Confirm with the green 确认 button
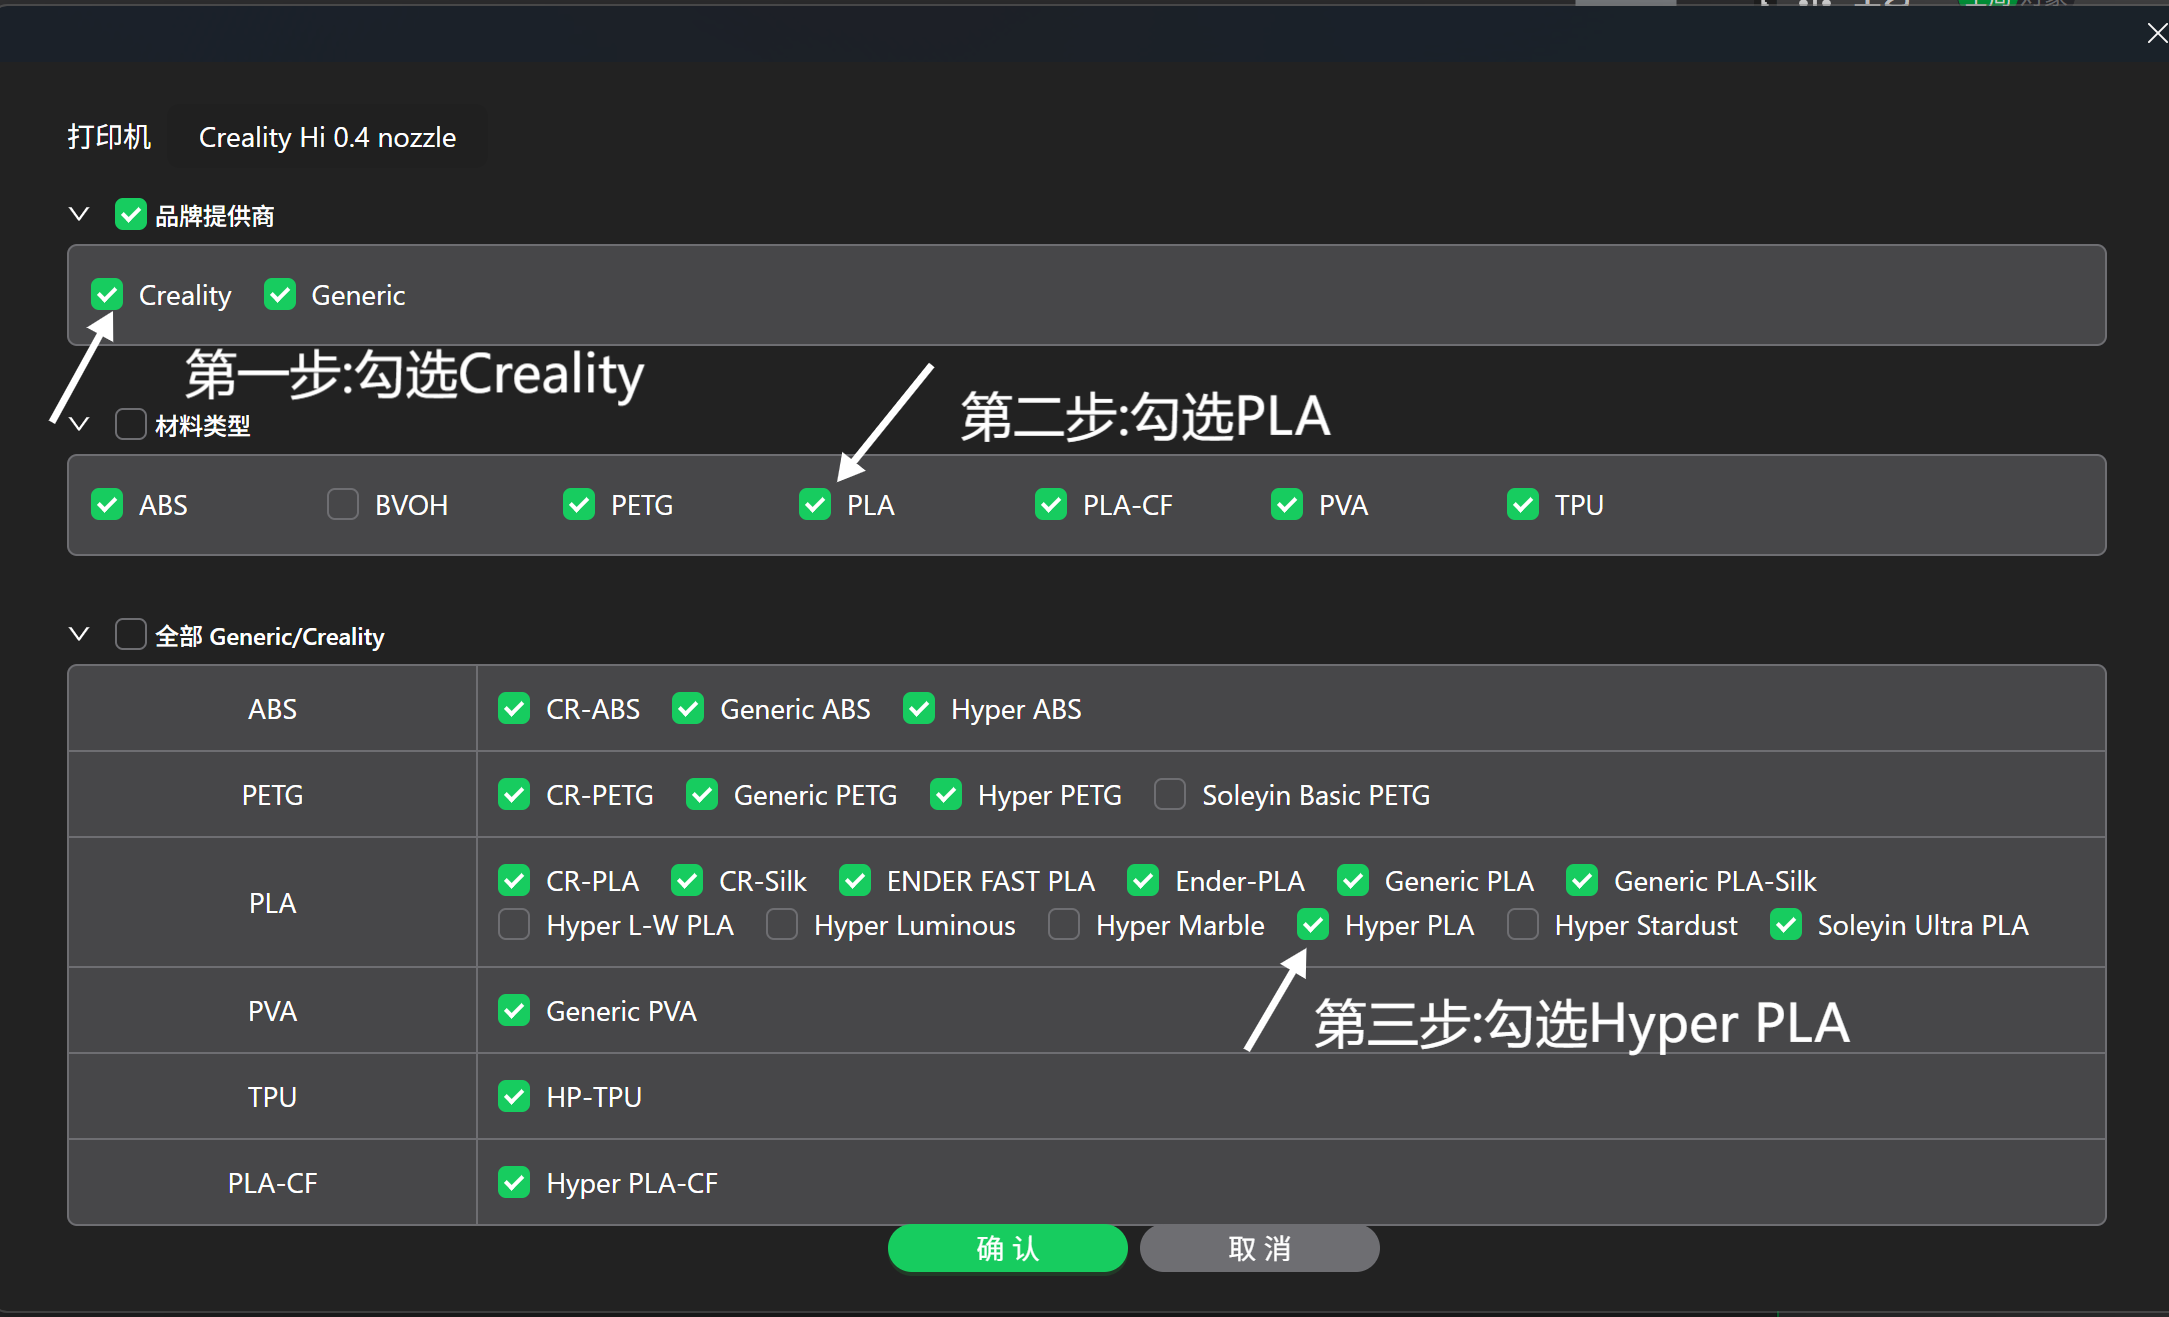 tap(1008, 1248)
